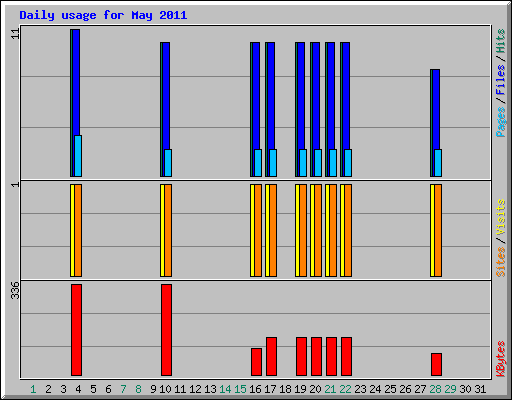Image resolution: width=512 pixels, height=400 pixels.
Task: Select the red KBytes bar for day 16
Action: coord(256,362)
